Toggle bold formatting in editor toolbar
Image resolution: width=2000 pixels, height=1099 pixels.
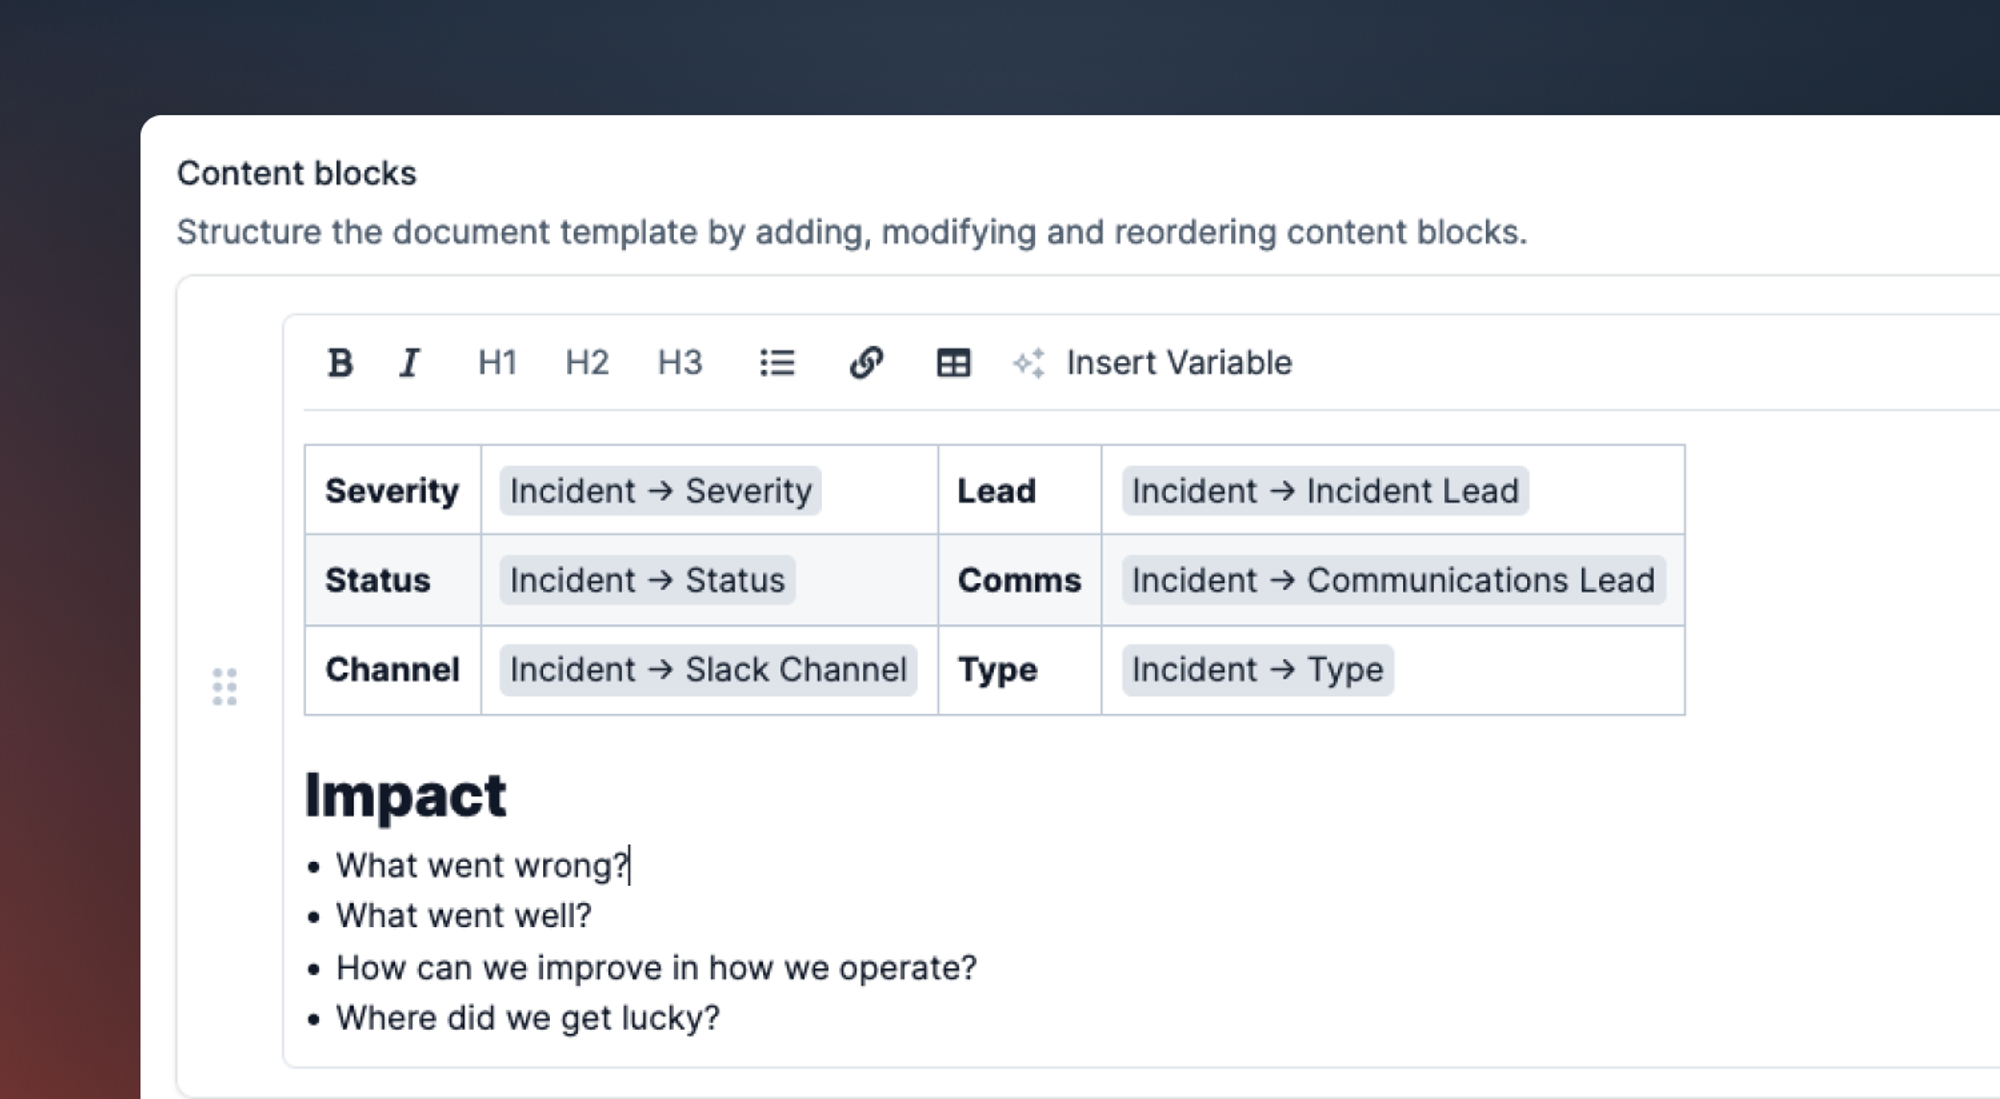pyautogui.click(x=340, y=363)
